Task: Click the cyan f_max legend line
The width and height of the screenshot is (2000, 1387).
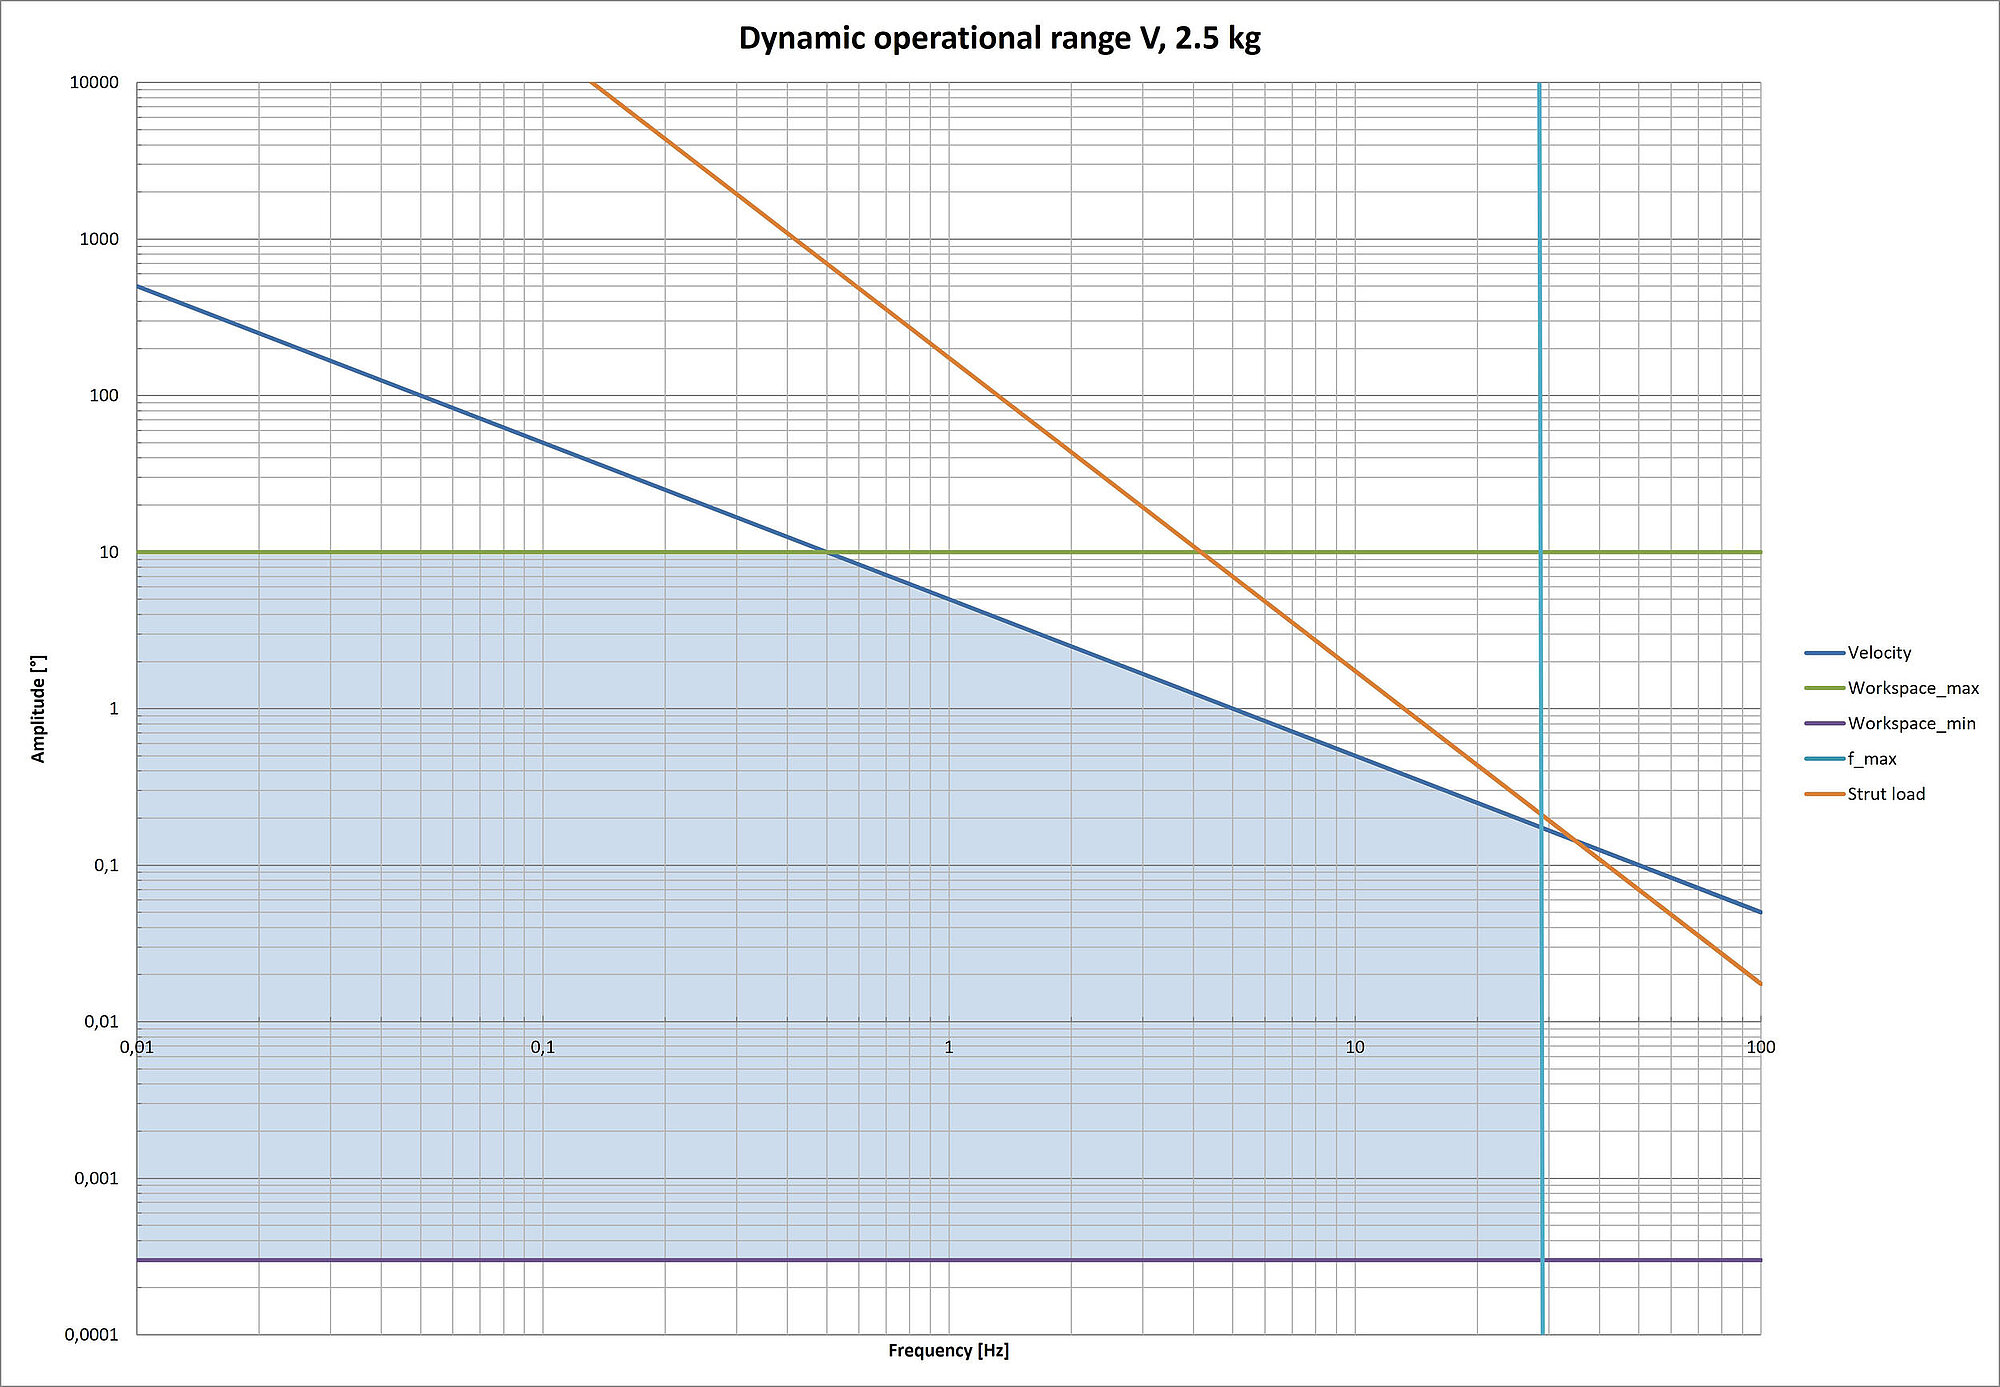Action: [1824, 759]
